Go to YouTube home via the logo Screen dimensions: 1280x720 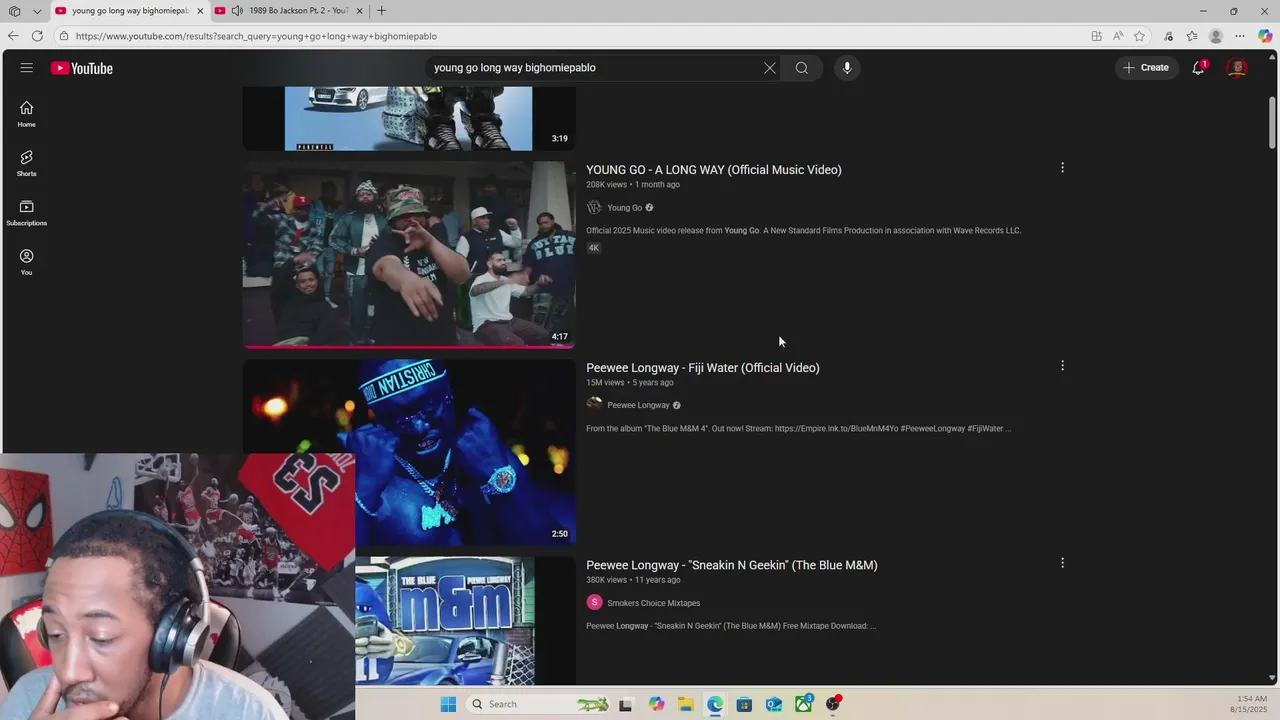coord(82,68)
